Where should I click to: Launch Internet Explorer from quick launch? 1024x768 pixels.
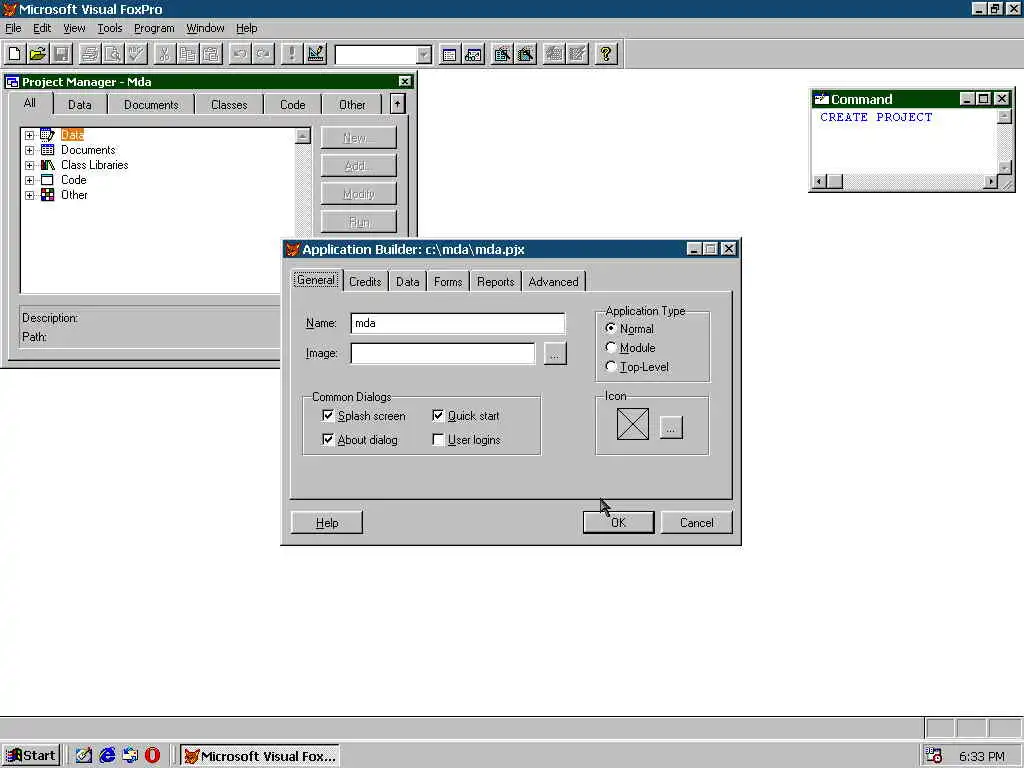106,756
